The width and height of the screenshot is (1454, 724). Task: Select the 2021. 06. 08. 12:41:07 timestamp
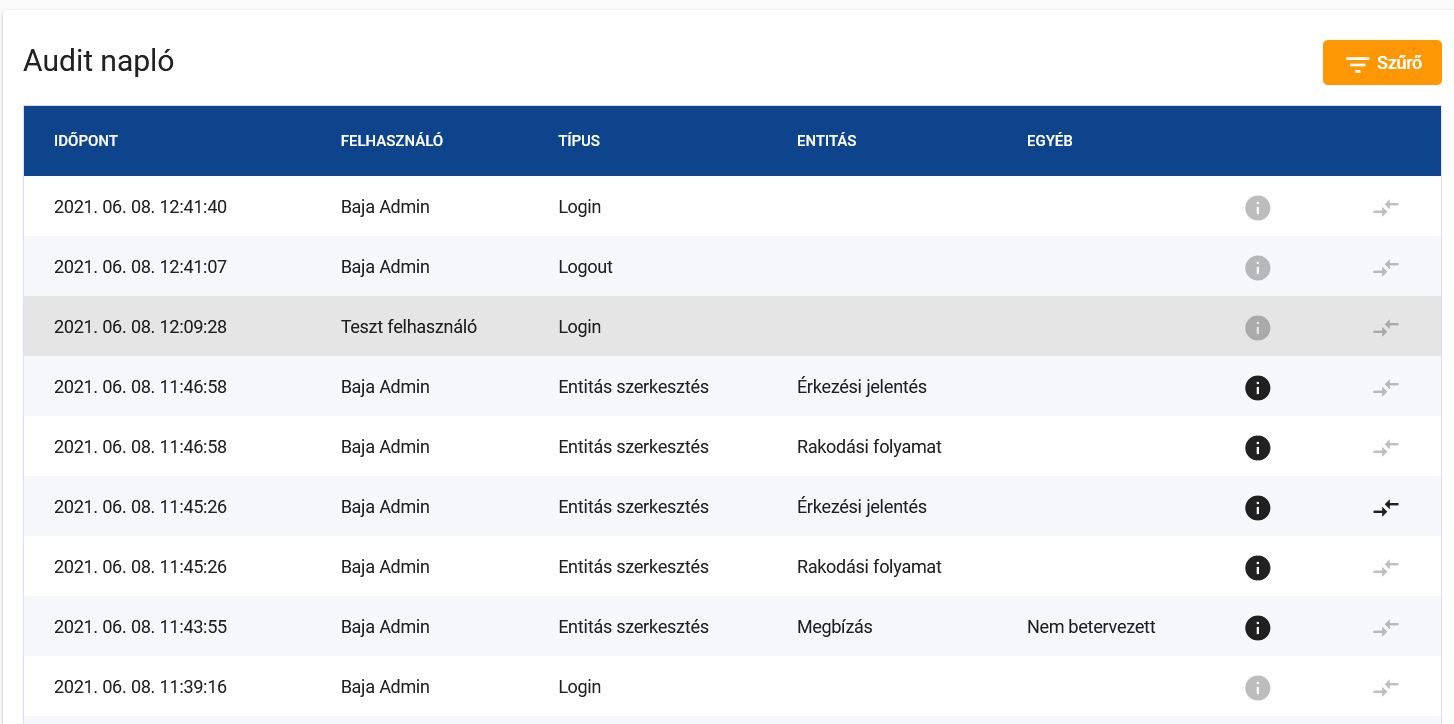140,267
